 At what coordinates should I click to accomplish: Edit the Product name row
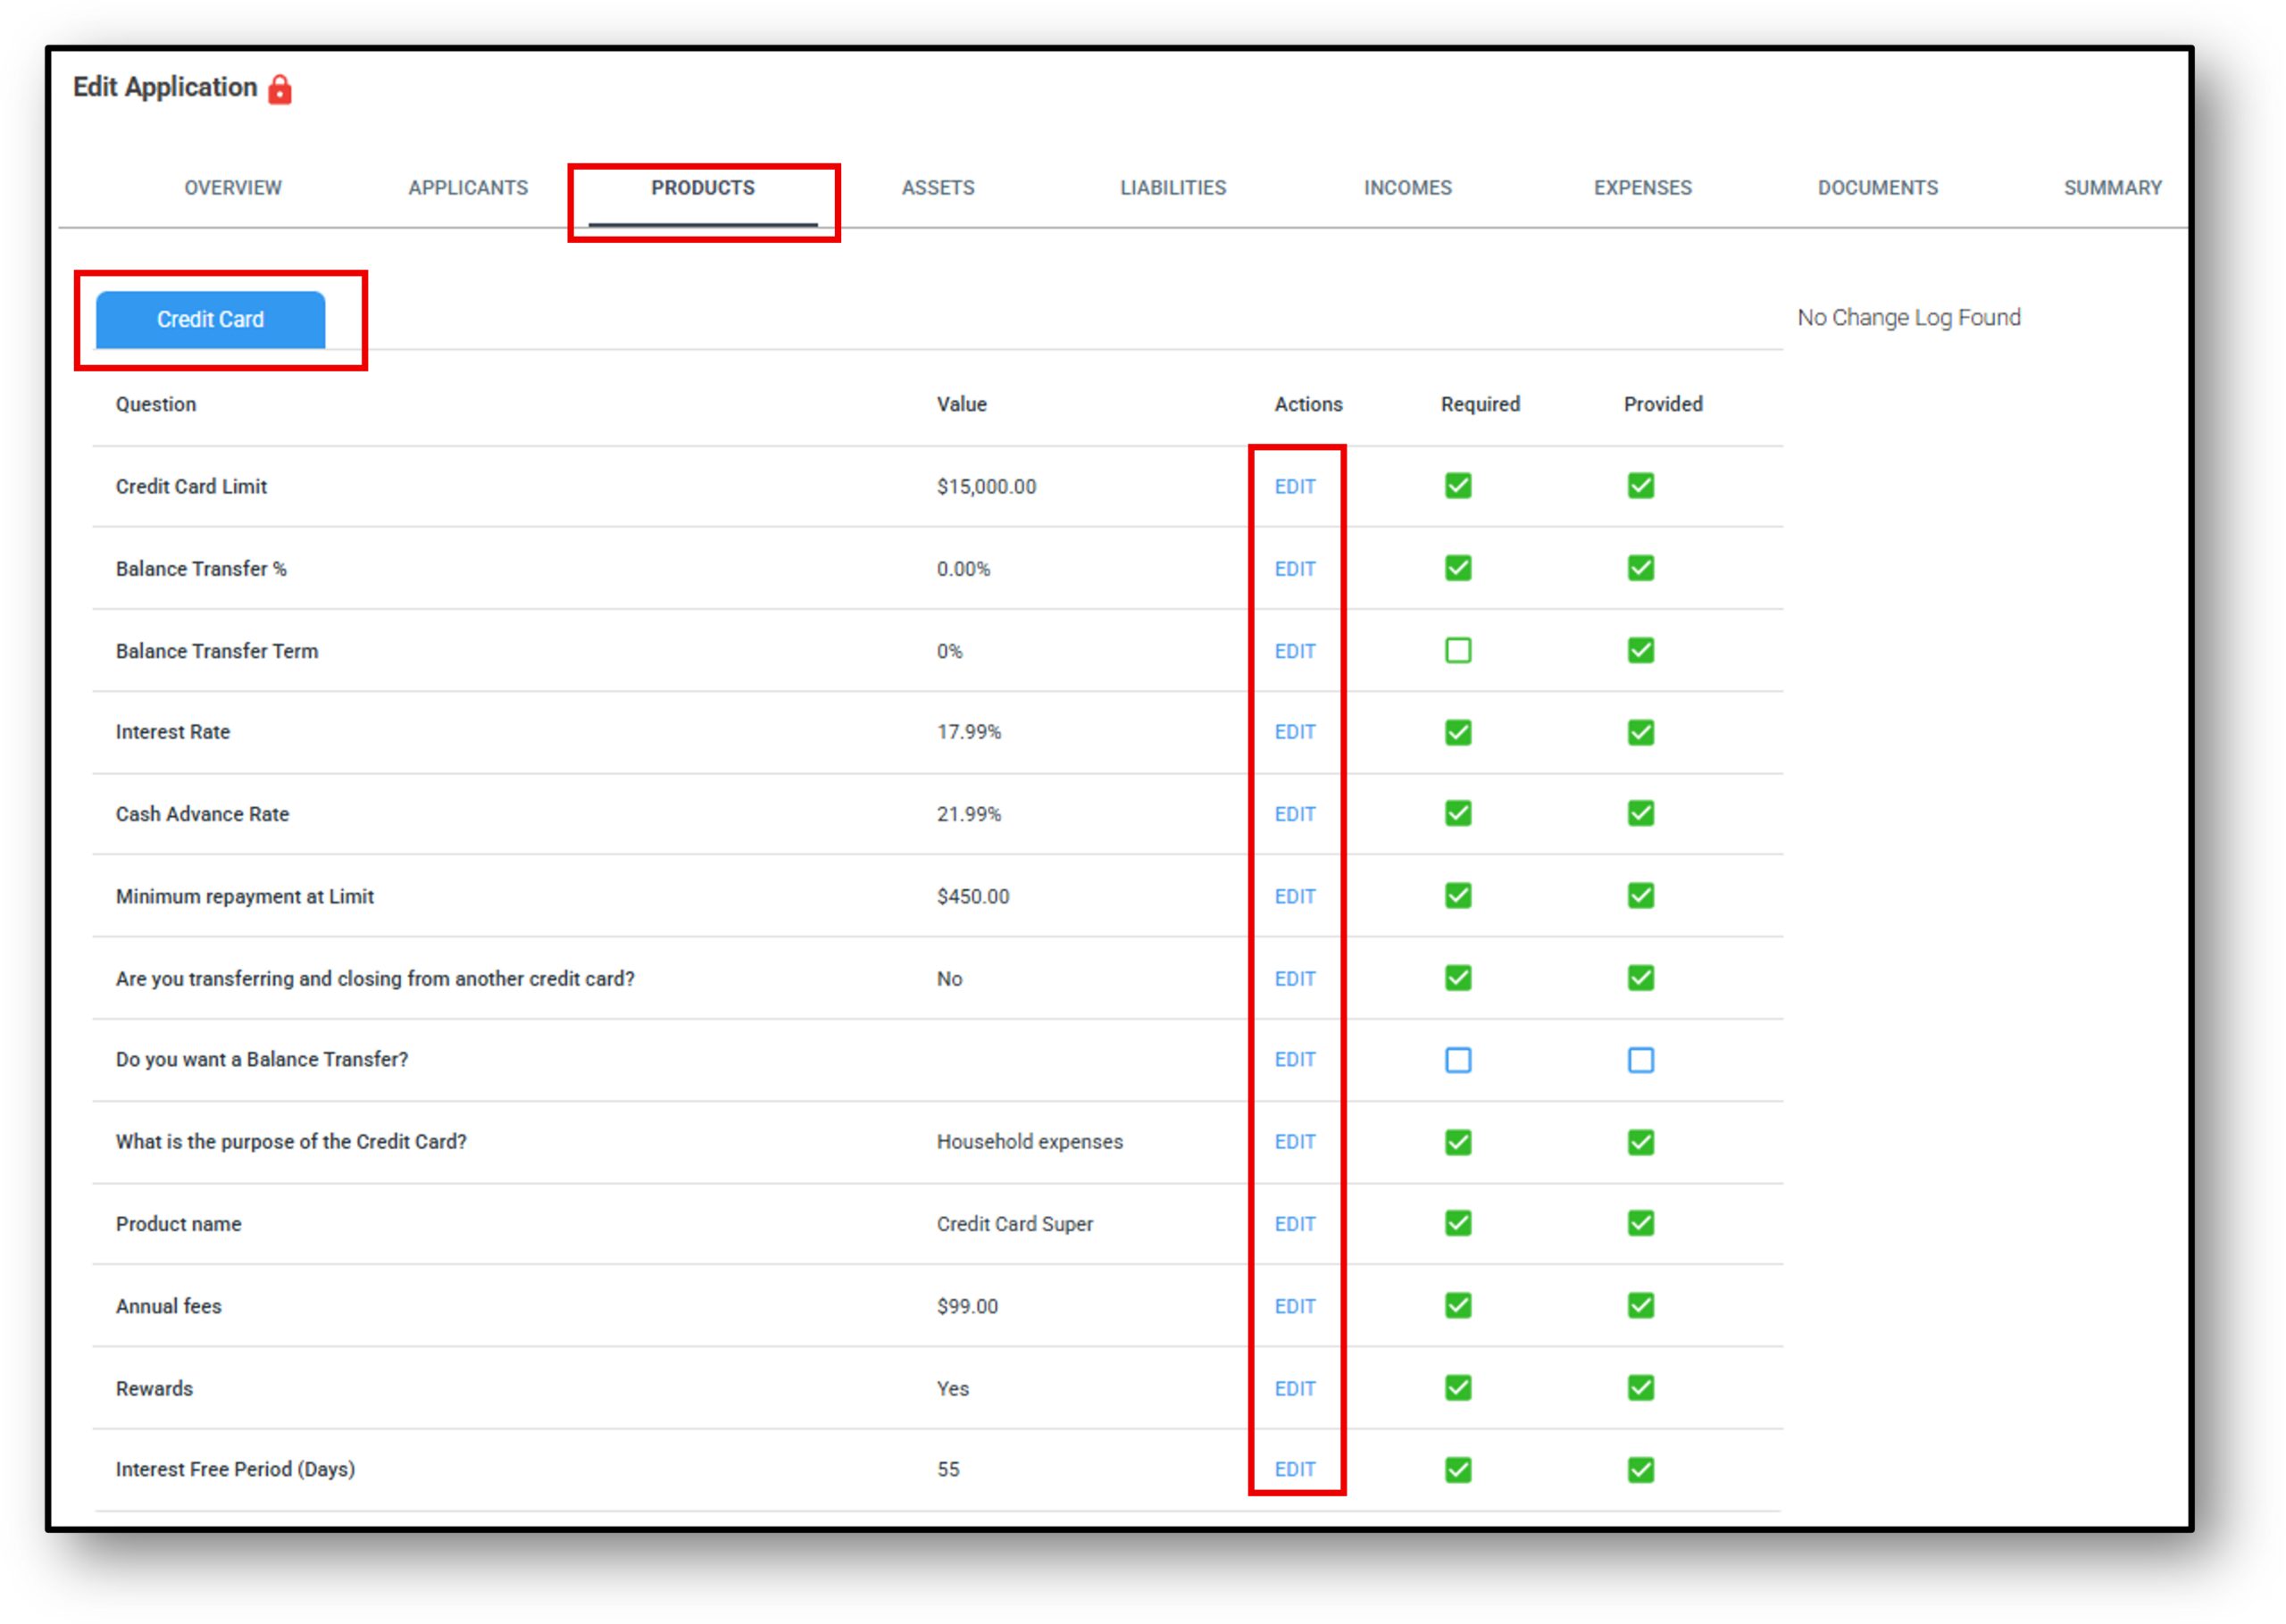(x=1294, y=1225)
